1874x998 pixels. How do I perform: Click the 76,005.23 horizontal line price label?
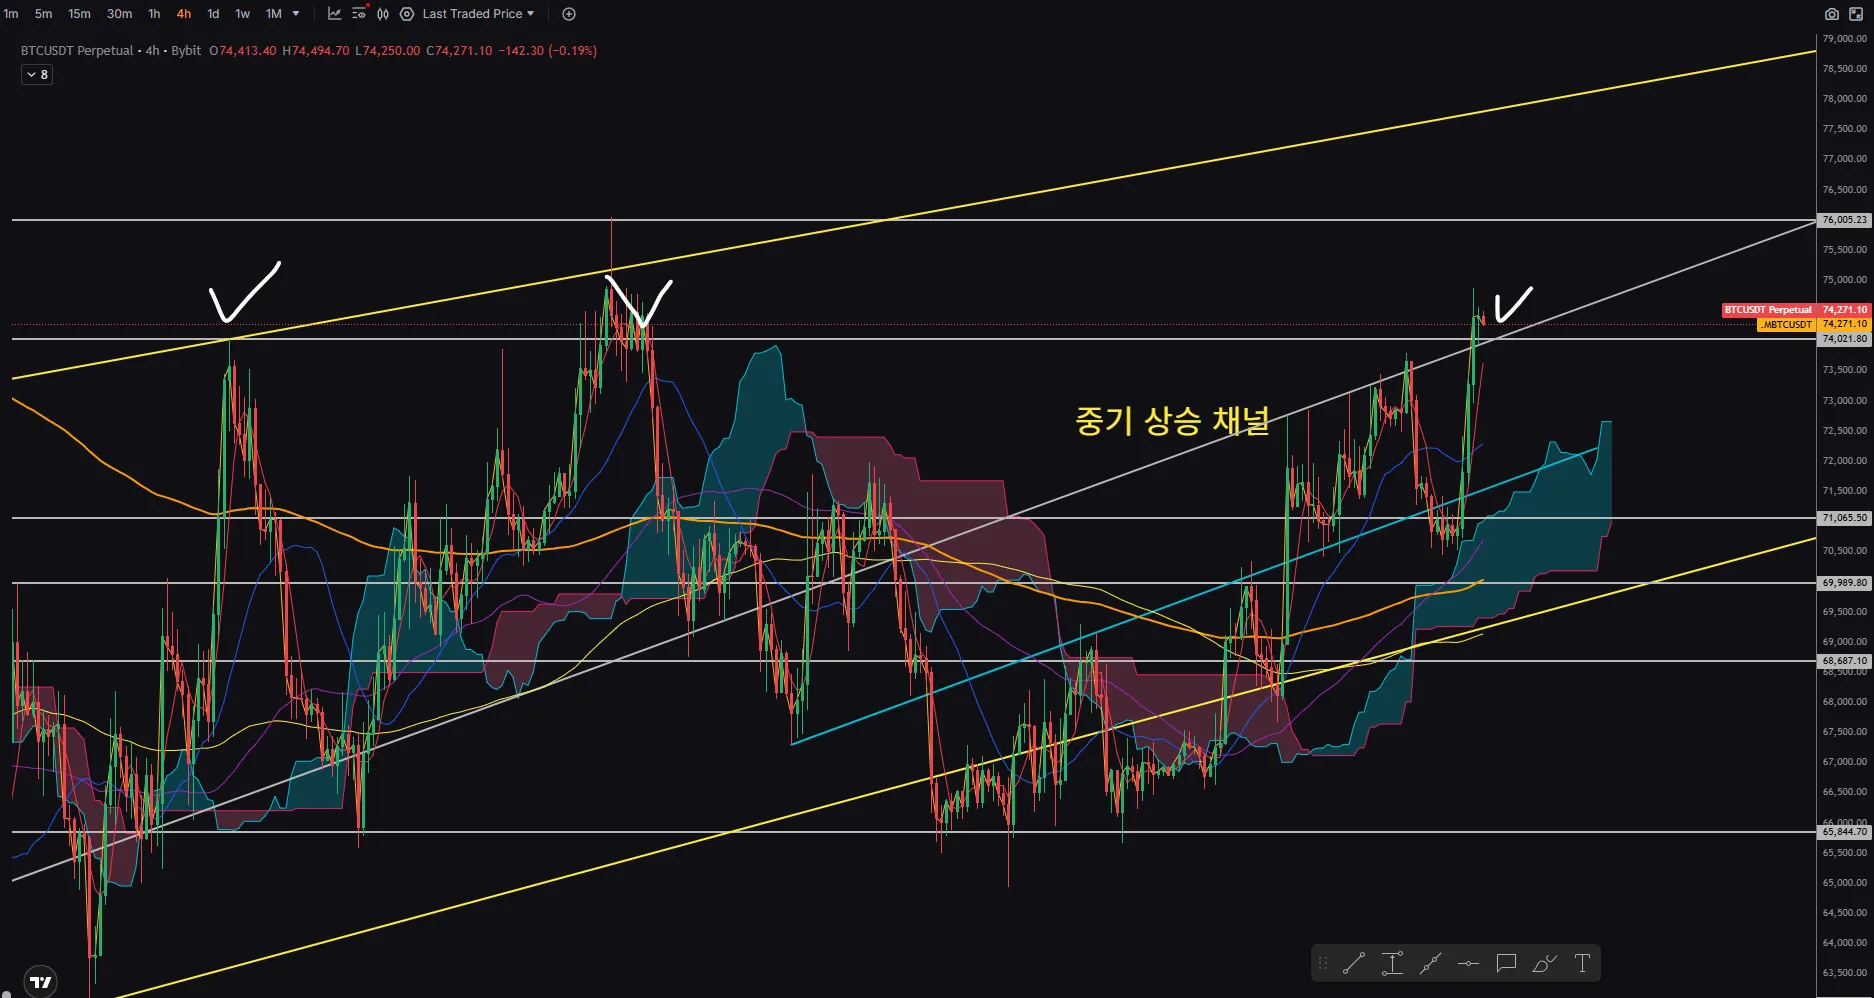coord(1843,220)
